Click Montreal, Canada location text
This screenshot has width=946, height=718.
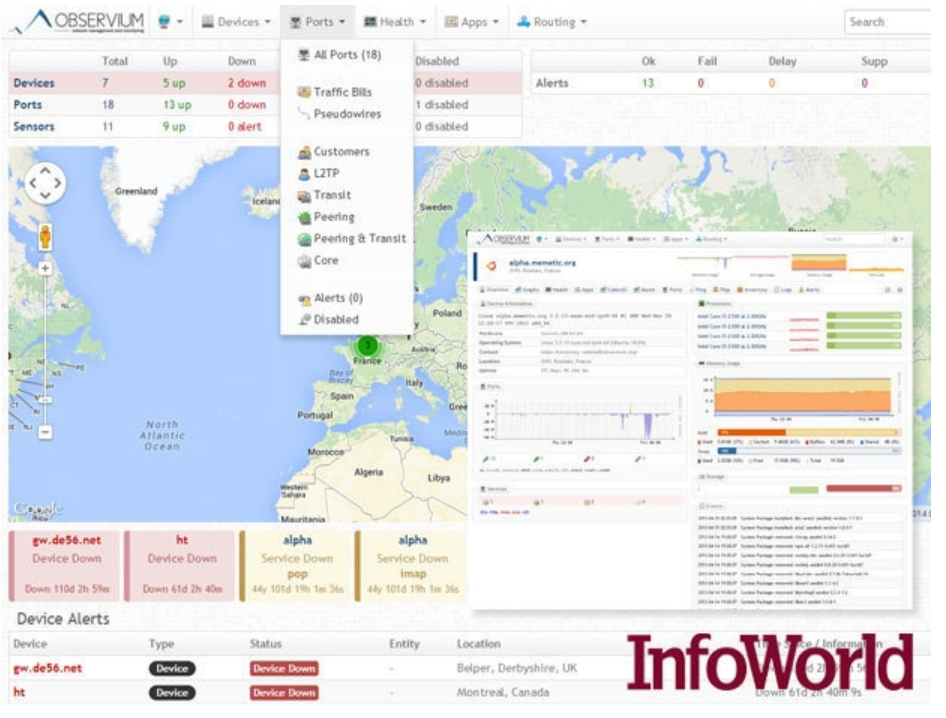coord(503,693)
